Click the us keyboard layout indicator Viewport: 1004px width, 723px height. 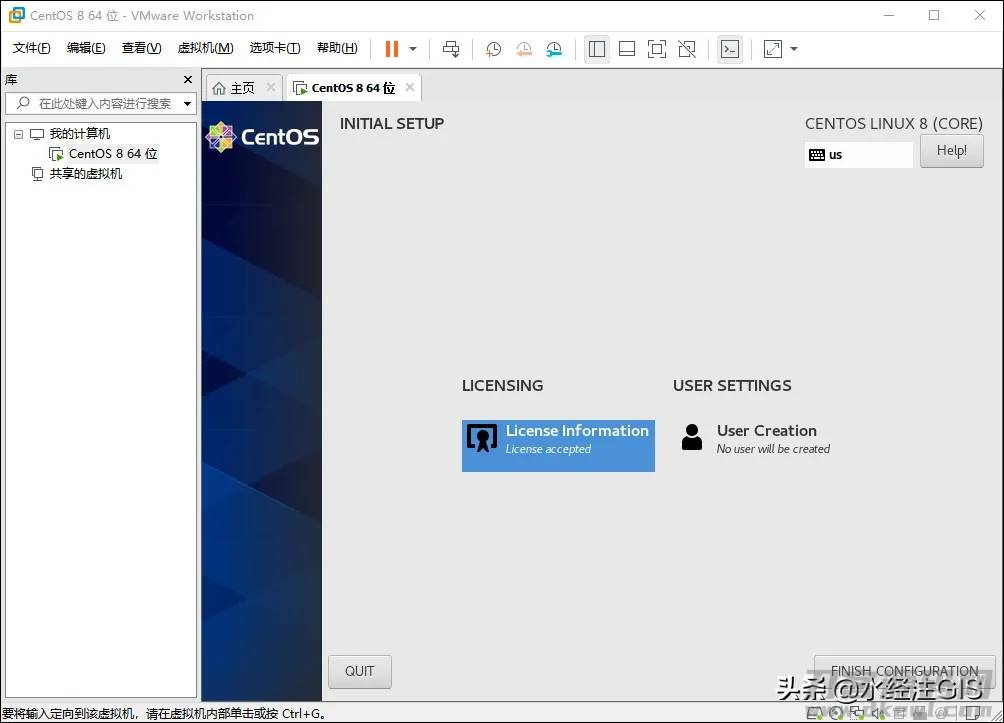858,155
